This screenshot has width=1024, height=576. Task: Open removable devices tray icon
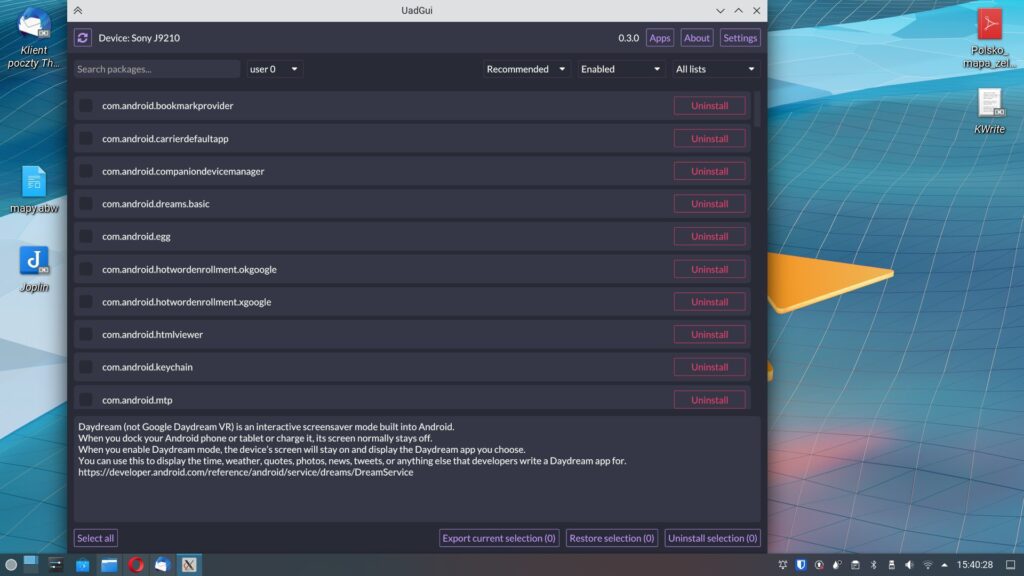(x=891, y=565)
